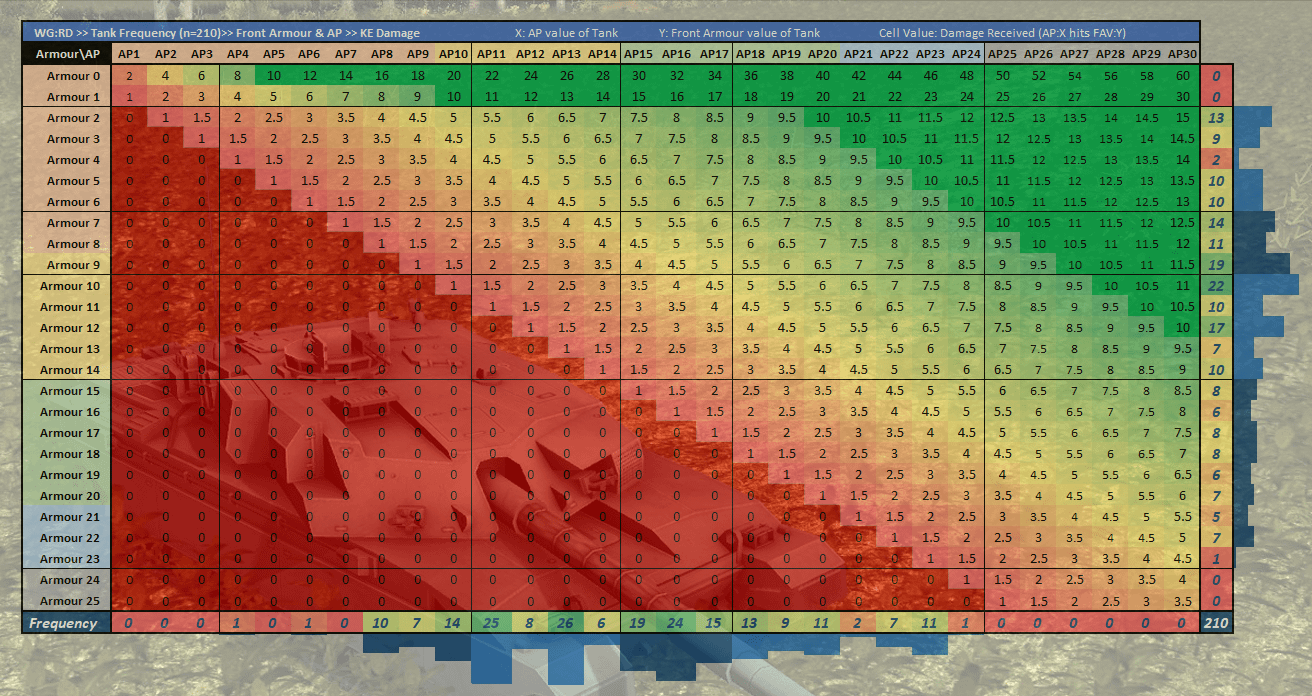
Task: Select the Armour 9 frequency value 19
Action: 1216,265
